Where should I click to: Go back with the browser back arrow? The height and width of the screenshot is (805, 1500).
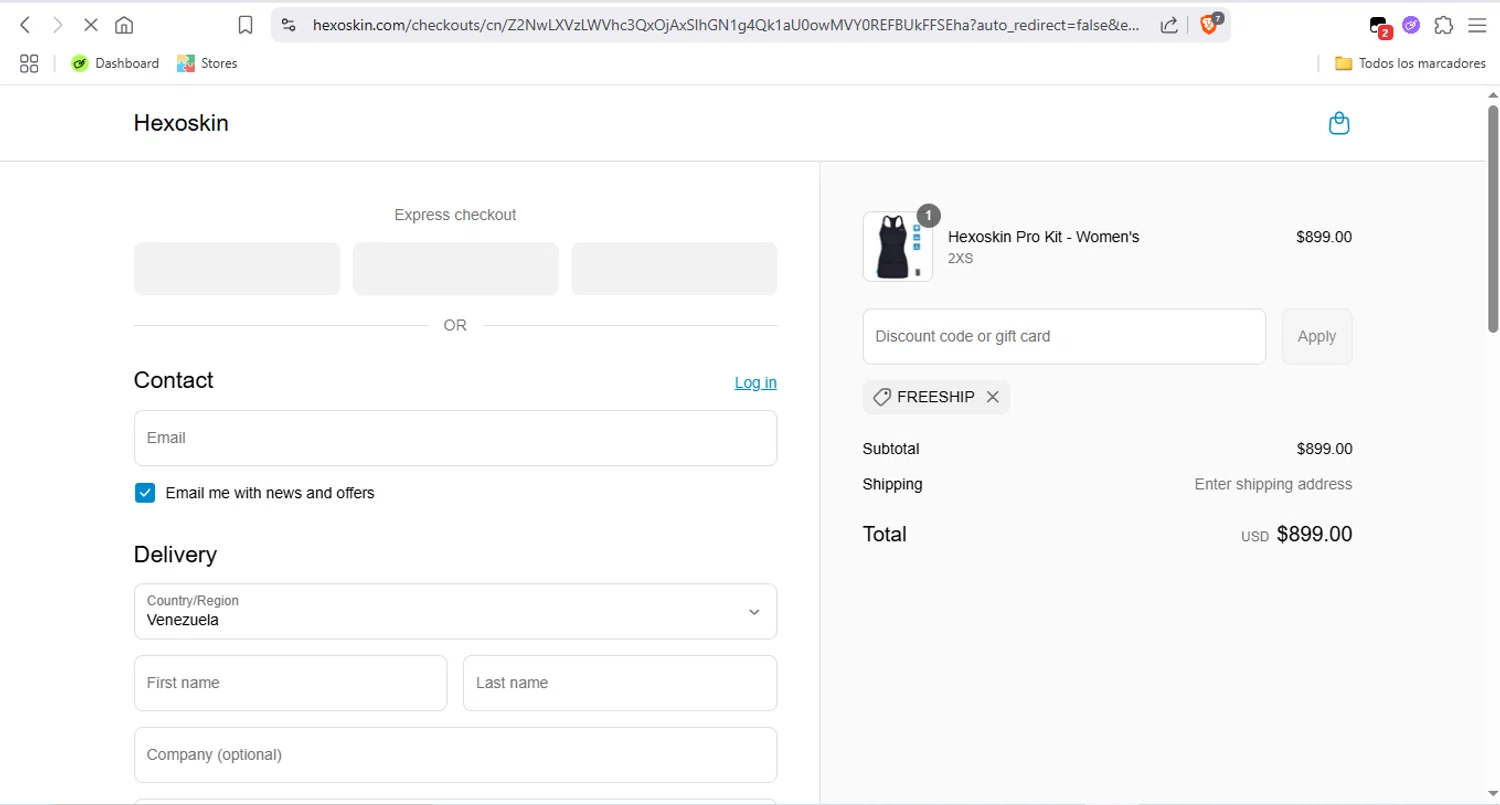pos(26,25)
